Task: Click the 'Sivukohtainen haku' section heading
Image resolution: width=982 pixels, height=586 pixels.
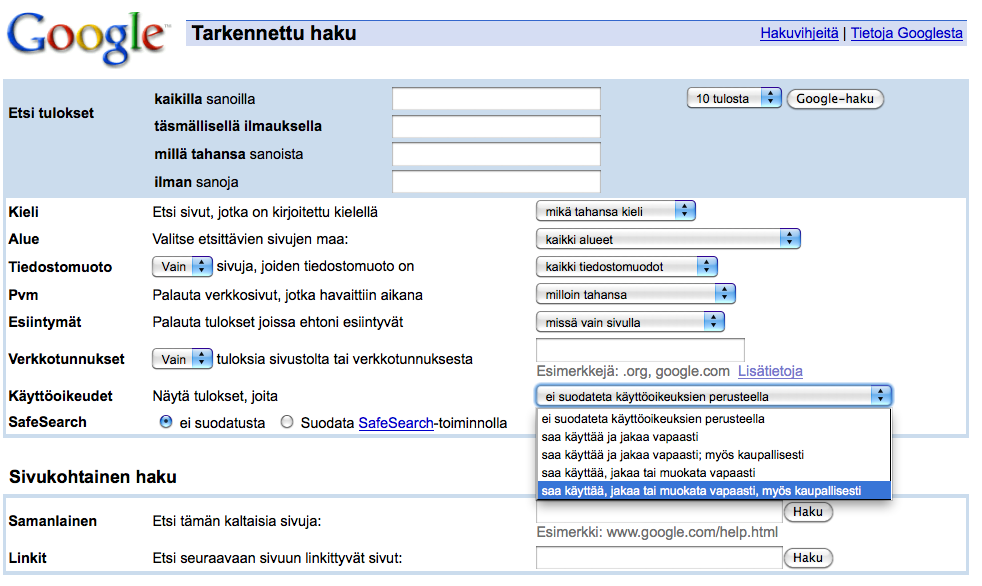Action: tap(93, 477)
